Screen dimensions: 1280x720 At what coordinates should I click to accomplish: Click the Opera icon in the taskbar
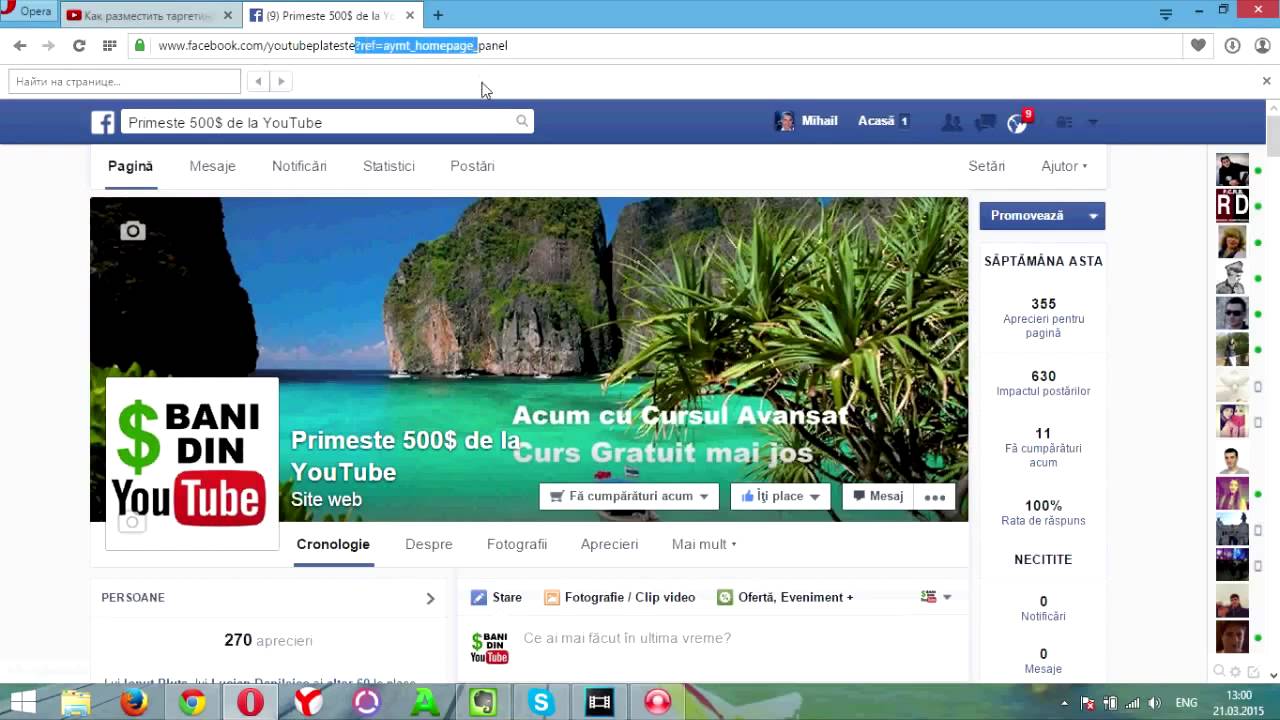coord(250,702)
